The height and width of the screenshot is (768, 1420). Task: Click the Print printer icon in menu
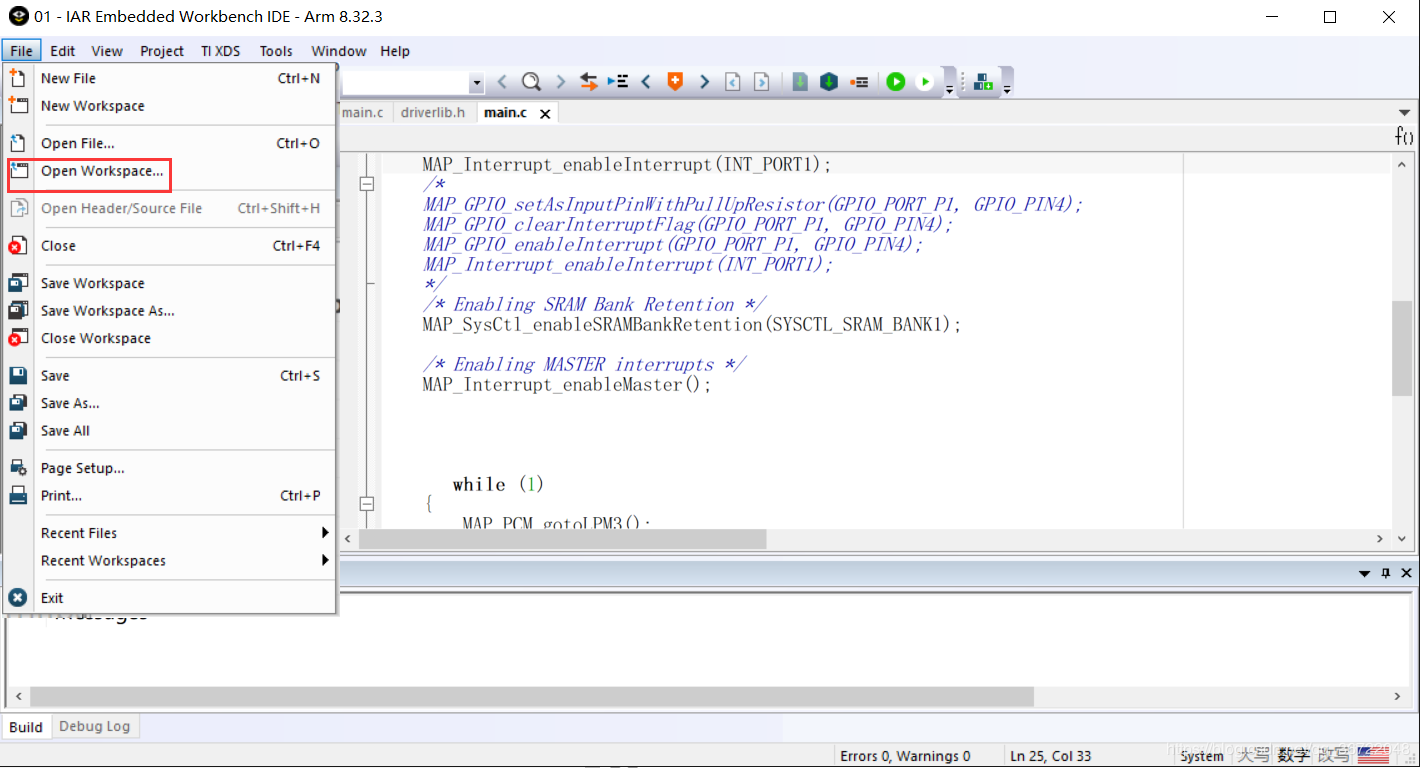[x=18, y=496]
